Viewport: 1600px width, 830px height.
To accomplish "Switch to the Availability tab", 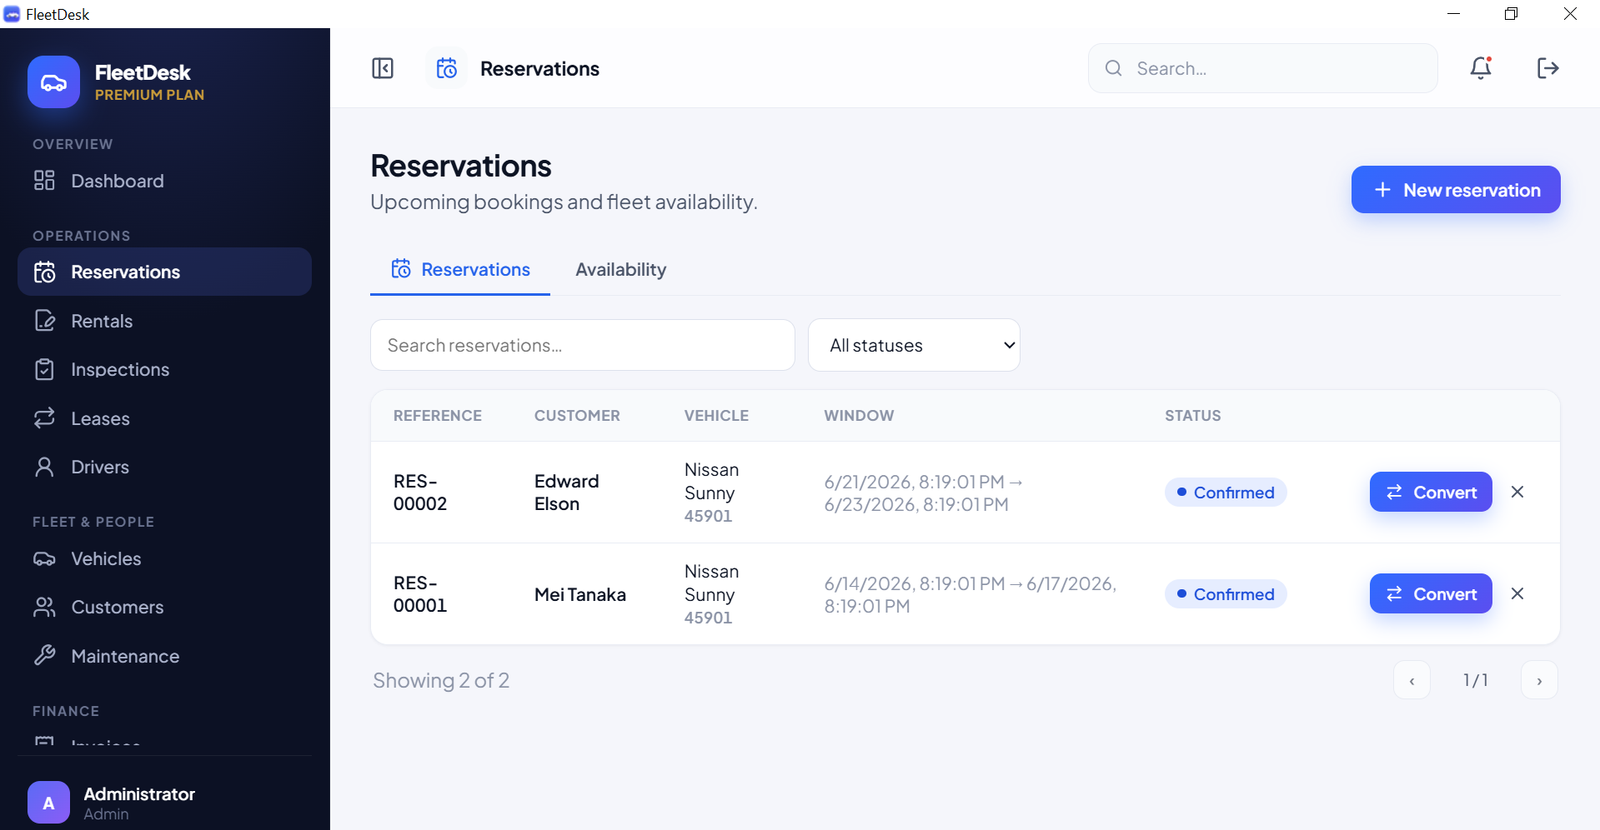I will (x=621, y=269).
